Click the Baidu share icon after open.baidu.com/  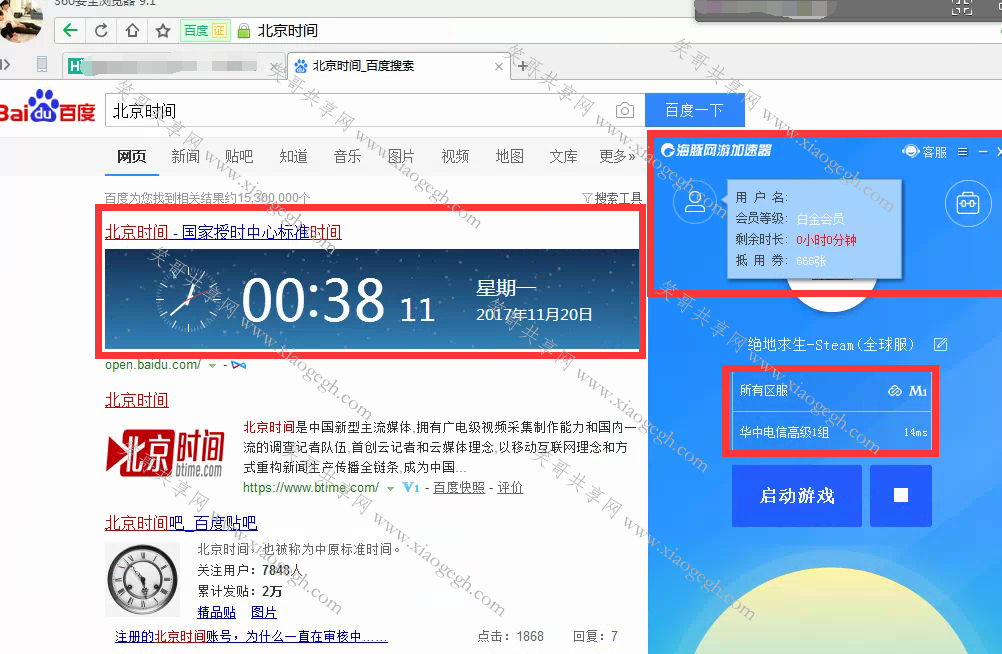click(x=238, y=365)
